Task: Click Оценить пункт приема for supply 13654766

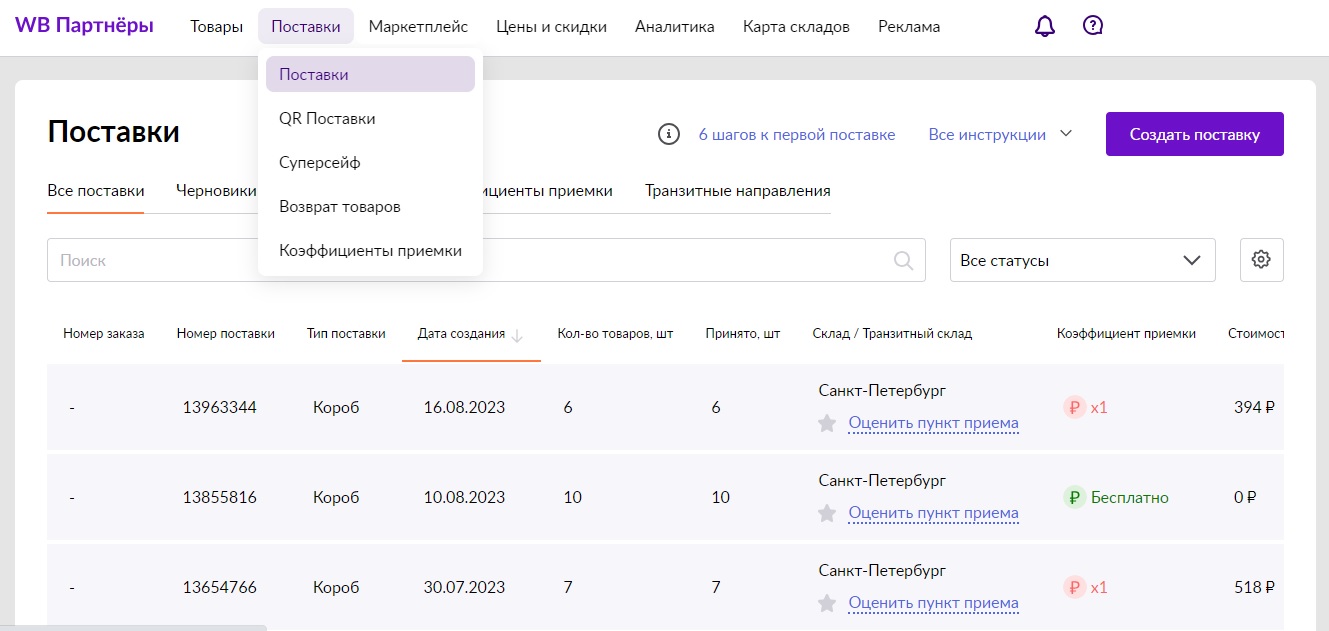Action: (x=933, y=603)
